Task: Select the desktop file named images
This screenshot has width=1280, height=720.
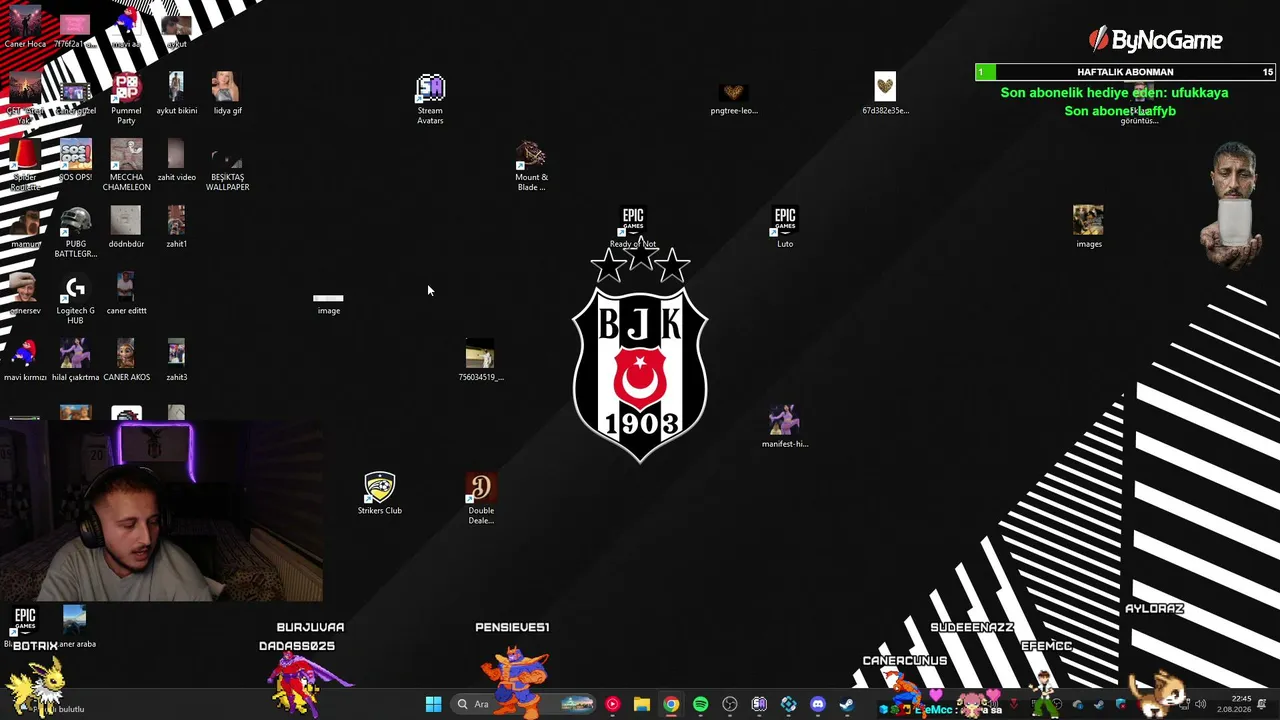Action: point(1089,228)
